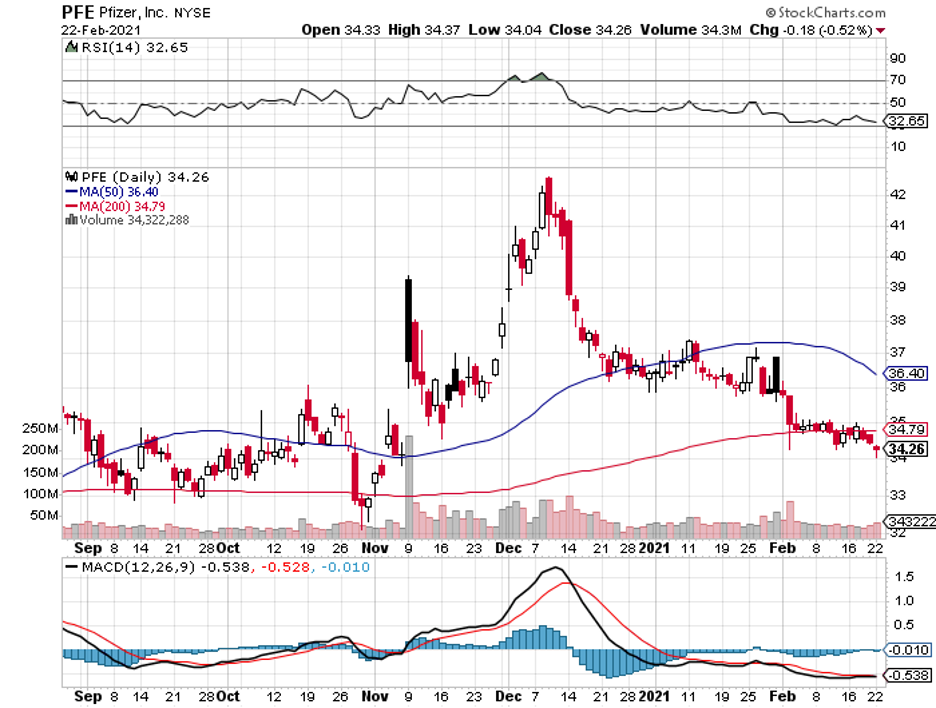Screen dimensions: 936x708
Task: Click the NYSE exchange label
Action: tap(193, 13)
